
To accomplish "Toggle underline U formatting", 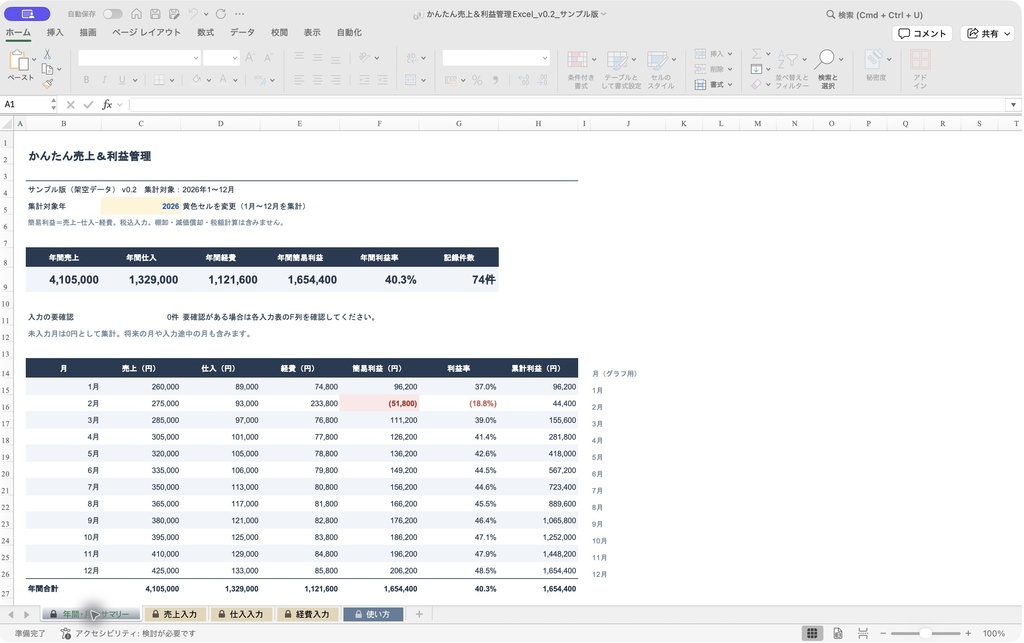I will point(122,80).
